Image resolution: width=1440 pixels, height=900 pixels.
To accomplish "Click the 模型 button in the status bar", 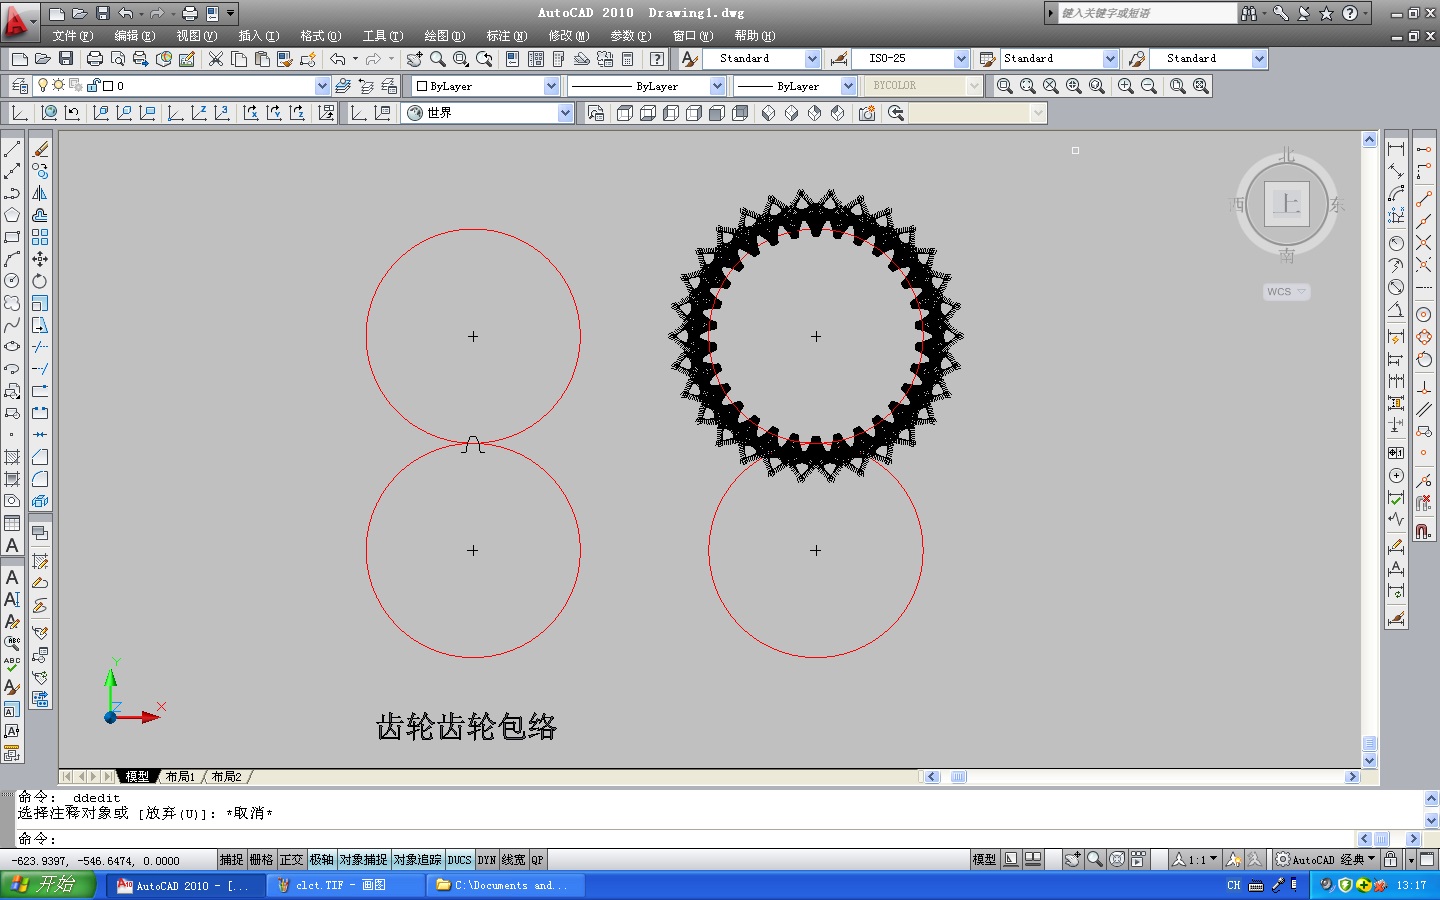I will (x=985, y=860).
